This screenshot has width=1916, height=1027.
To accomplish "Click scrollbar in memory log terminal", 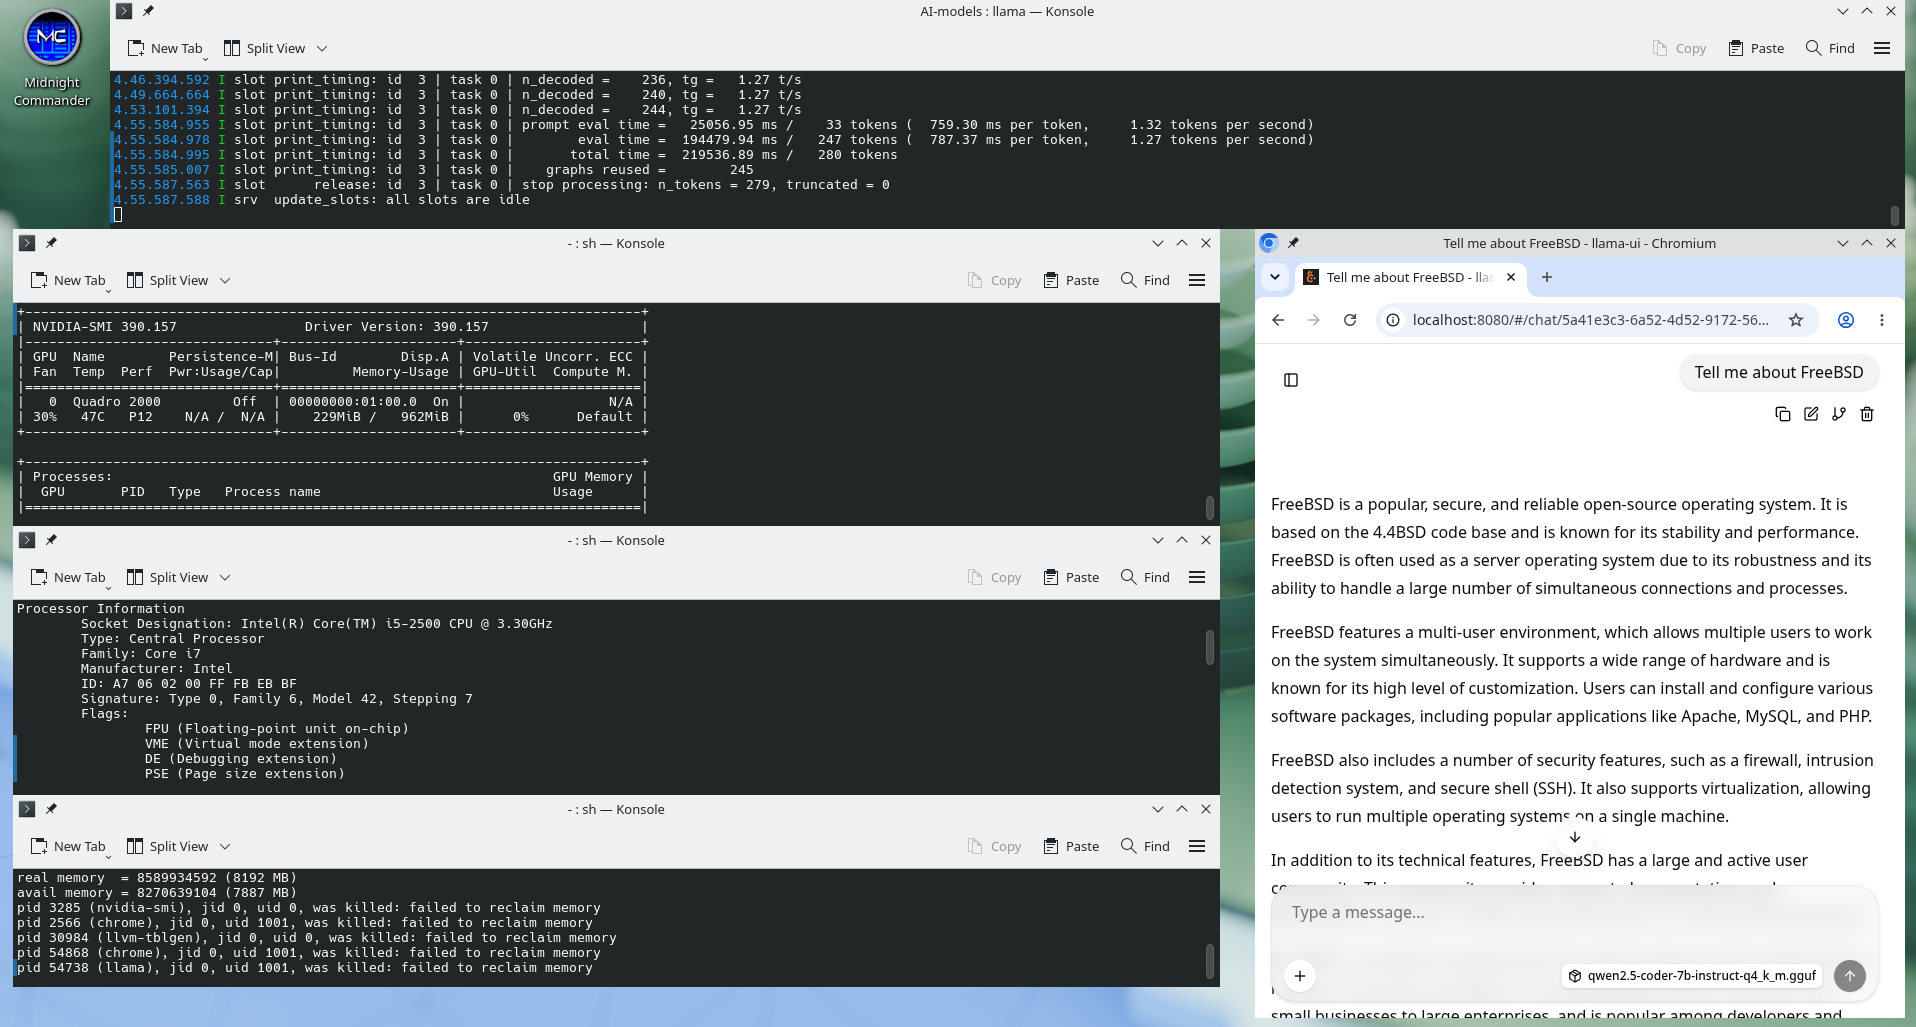I will coord(1209,961).
